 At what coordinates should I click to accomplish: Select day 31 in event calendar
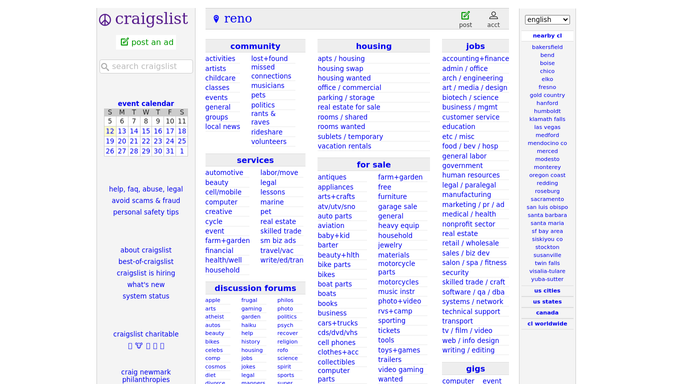[170, 151]
